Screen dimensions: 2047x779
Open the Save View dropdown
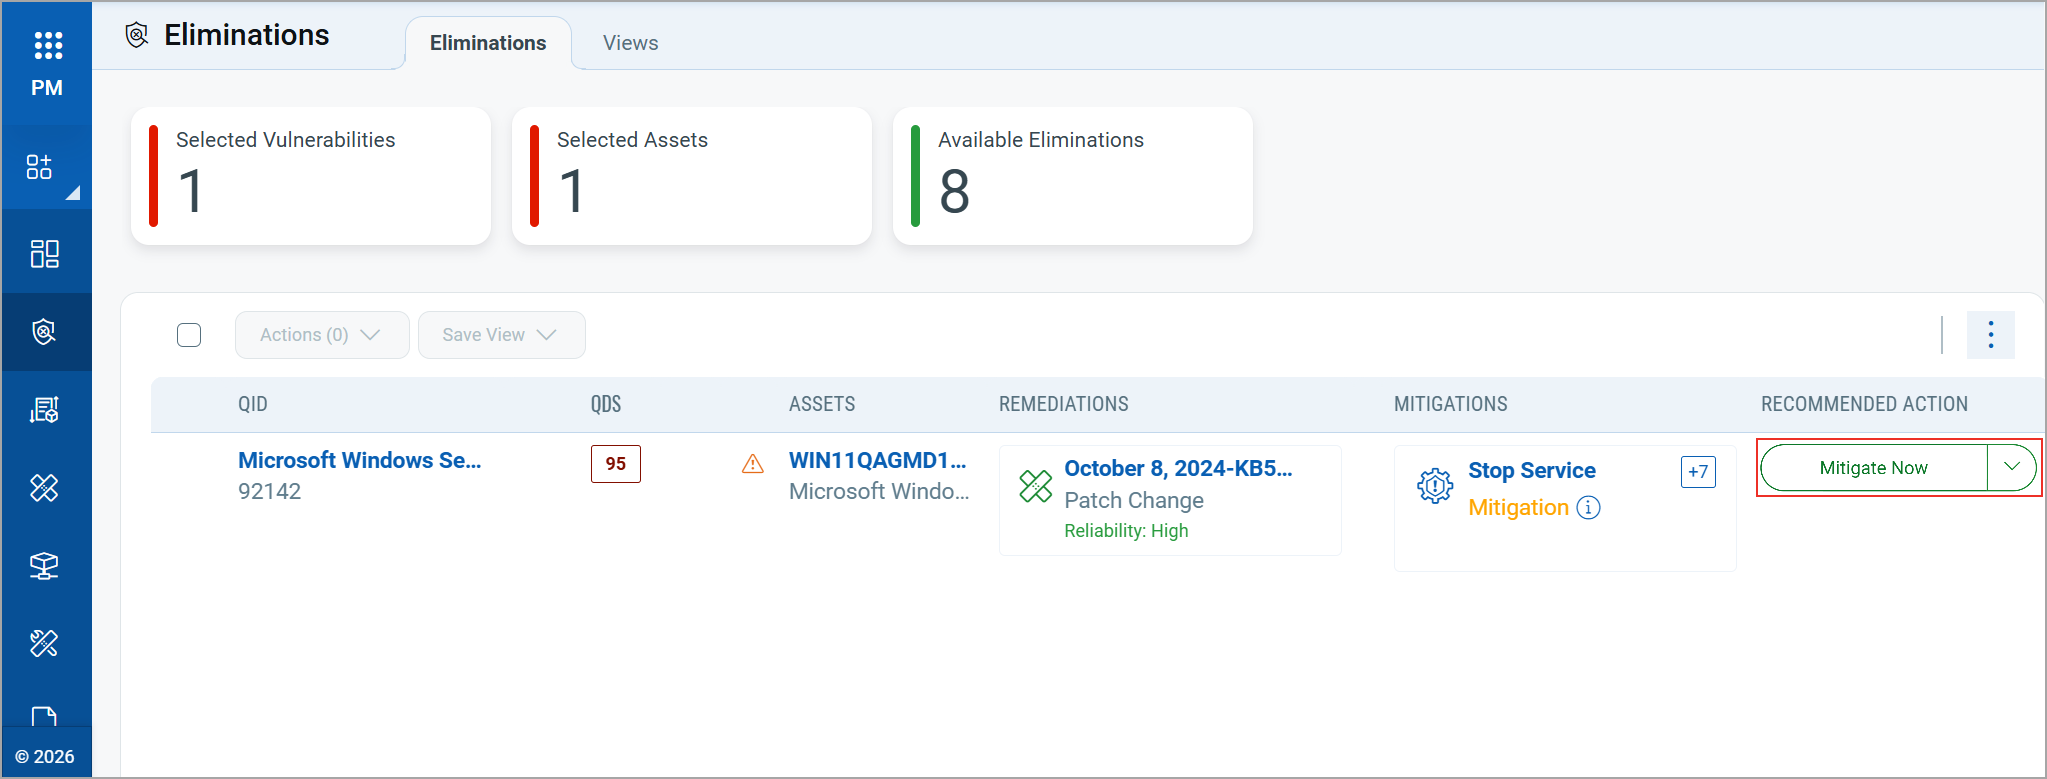pyautogui.click(x=501, y=335)
